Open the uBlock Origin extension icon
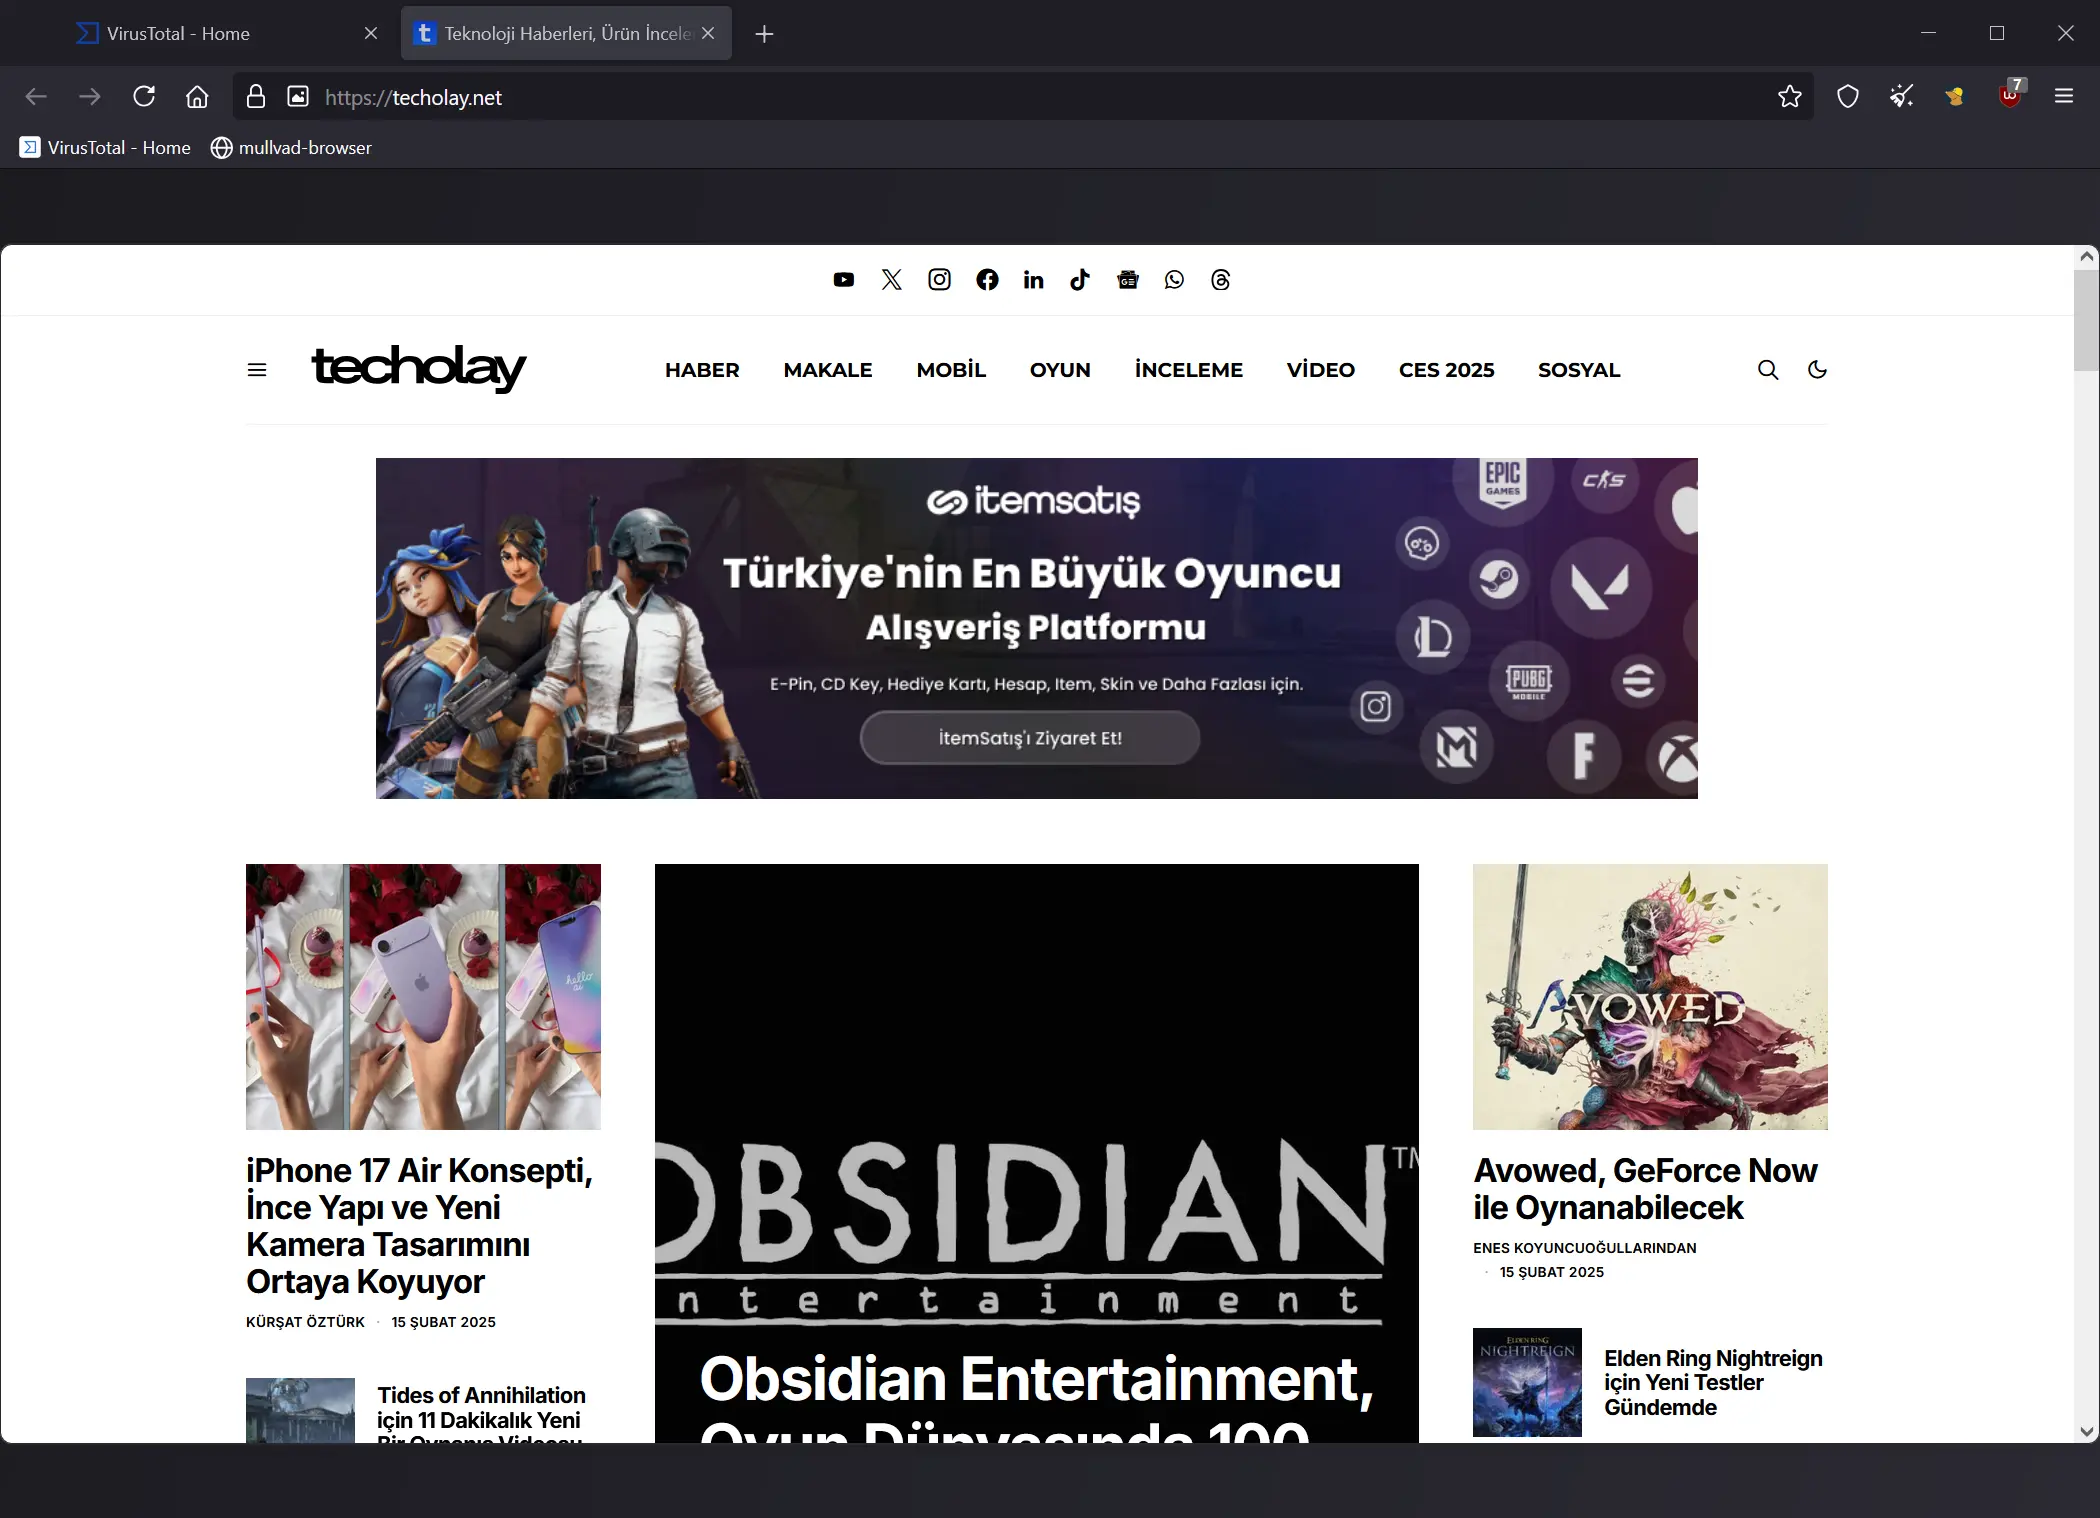The image size is (2100, 1518). point(2010,95)
